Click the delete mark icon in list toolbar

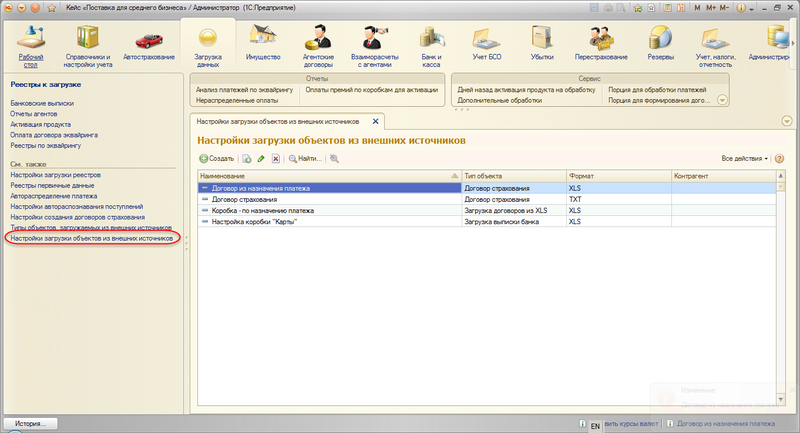point(275,158)
